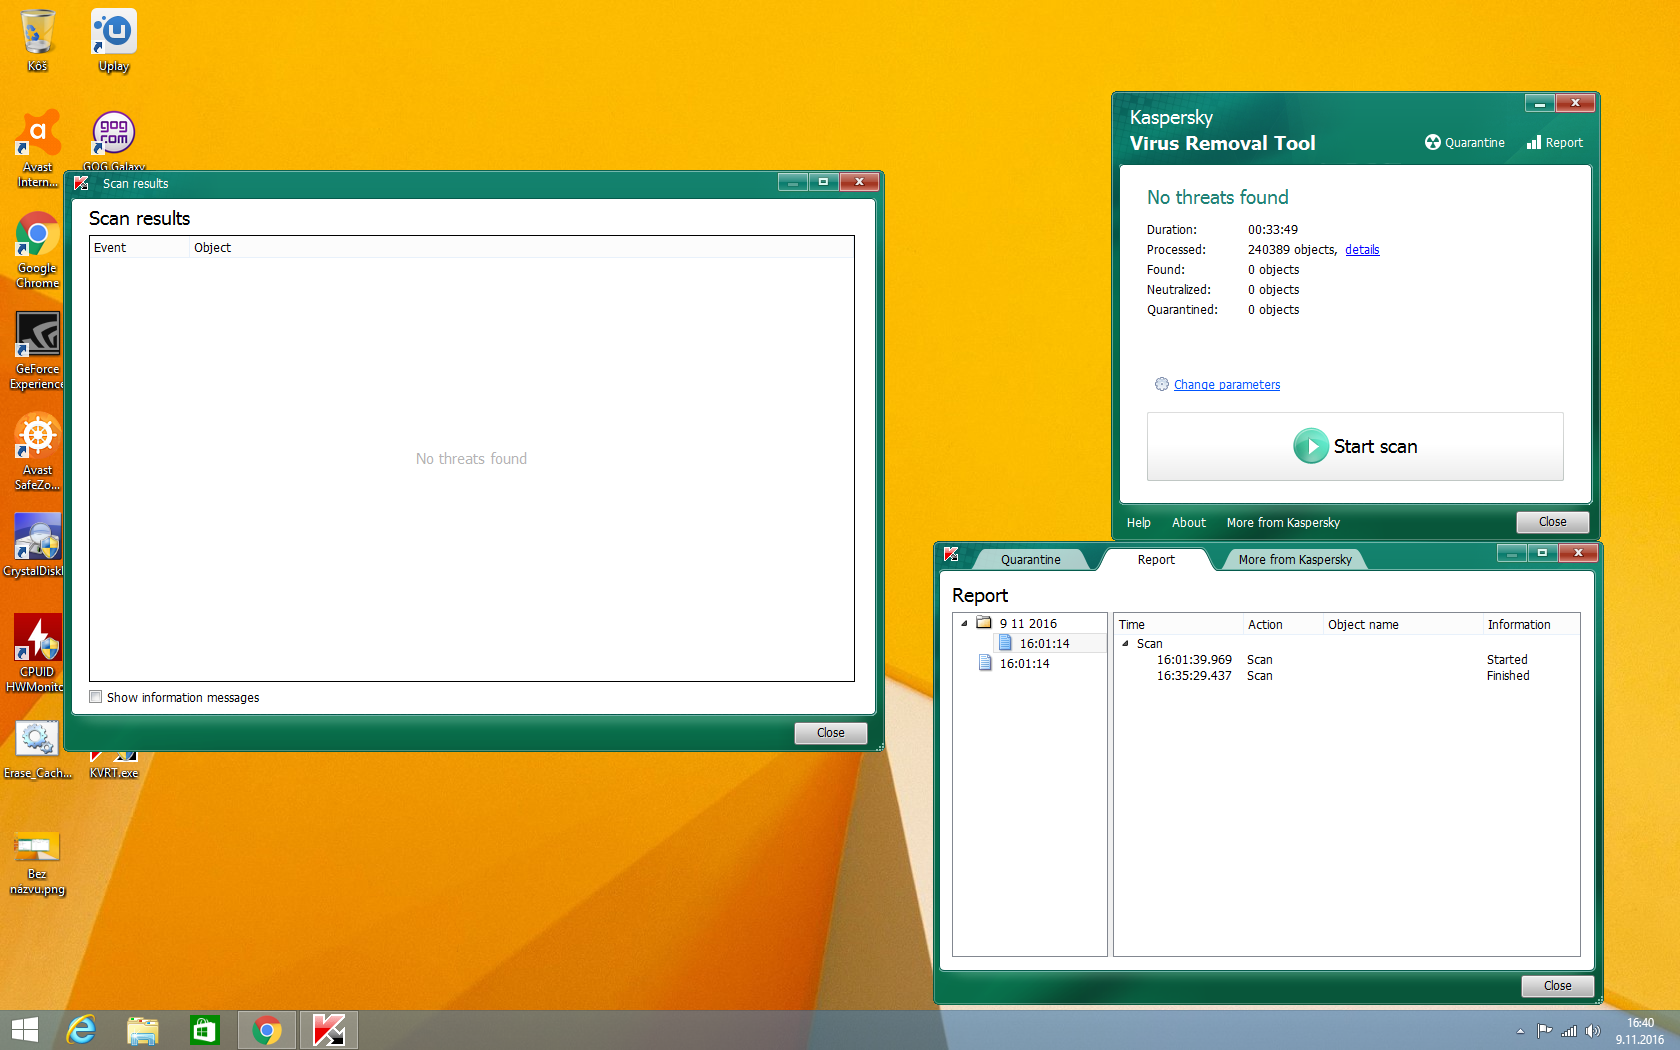The width and height of the screenshot is (1680, 1050).
Task: Click the Kaspersky icon in Report window
Action: [x=951, y=554]
